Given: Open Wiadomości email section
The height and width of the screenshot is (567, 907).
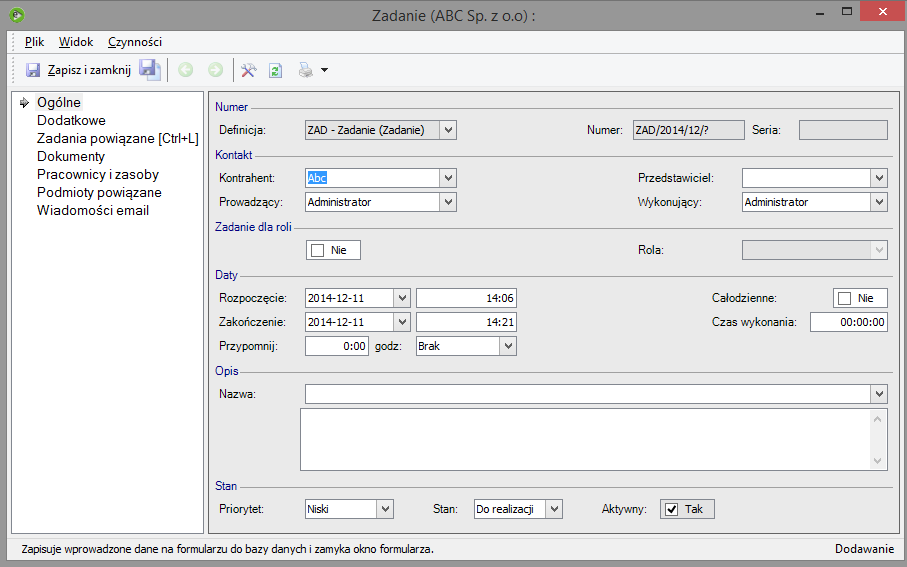Looking at the screenshot, I should coord(93,210).
